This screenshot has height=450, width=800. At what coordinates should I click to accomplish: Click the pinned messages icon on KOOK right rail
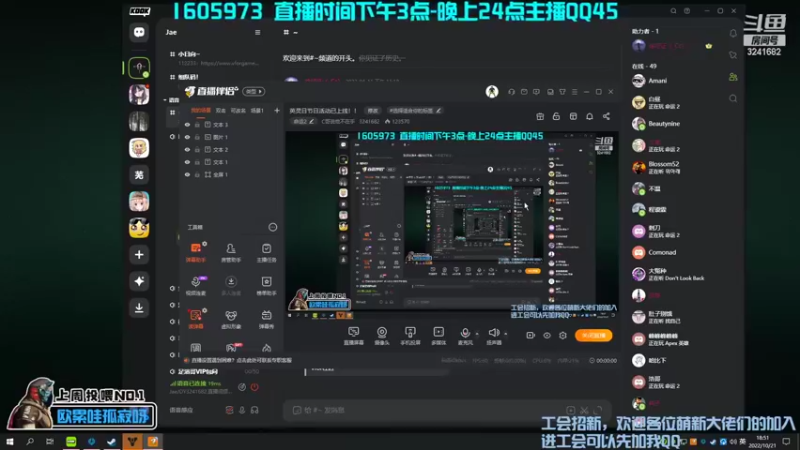(x=733, y=55)
